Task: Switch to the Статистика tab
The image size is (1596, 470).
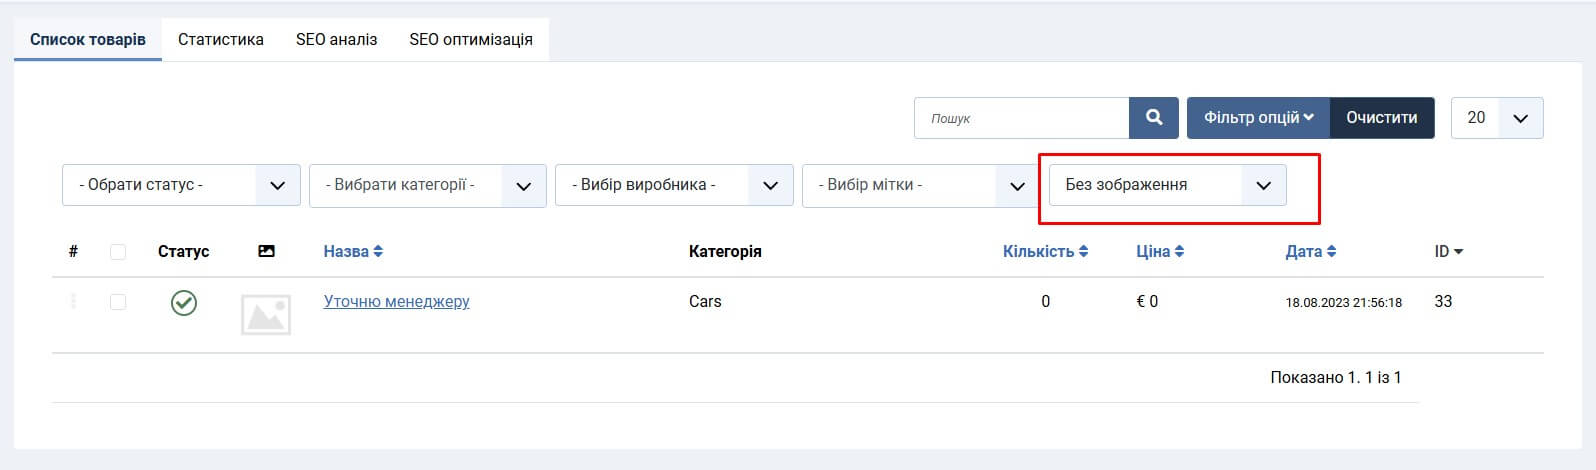Action: click(x=221, y=40)
